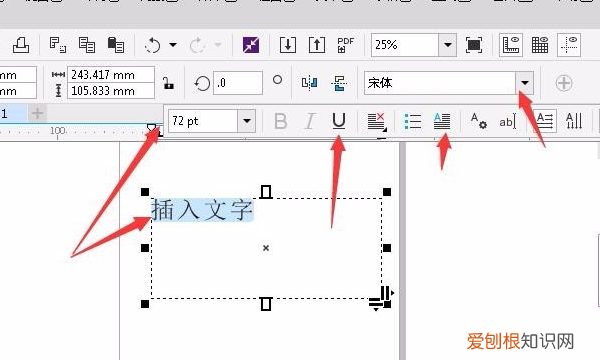Open the text properties docker
Viewport: 600px width, 360px height.
[478, 121]
